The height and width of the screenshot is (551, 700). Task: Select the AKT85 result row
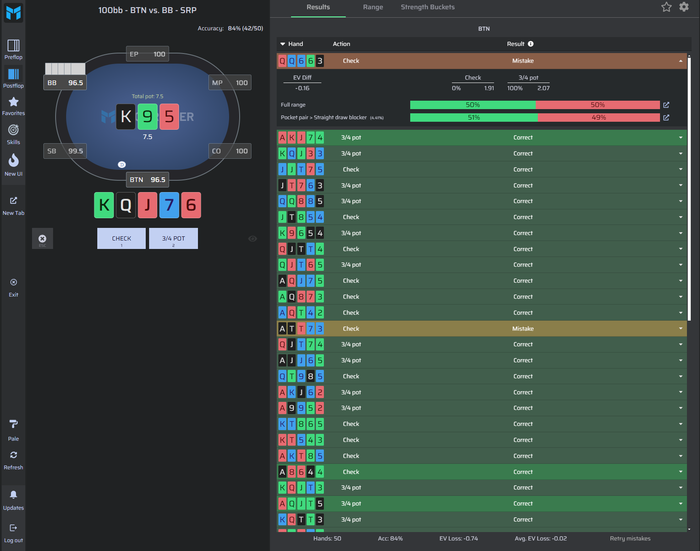[x=481, y=456]
